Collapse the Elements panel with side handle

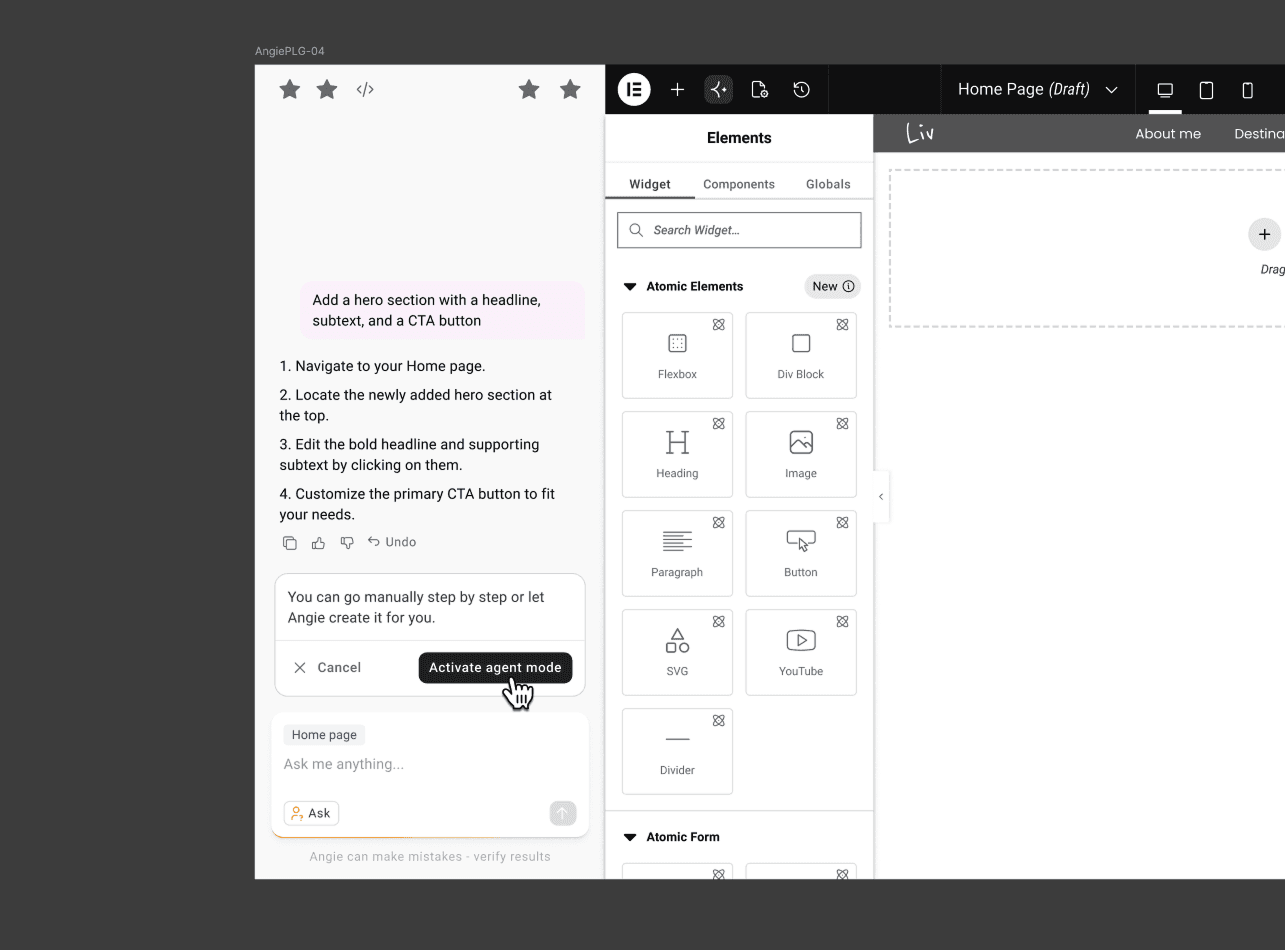tap(881, 497)
